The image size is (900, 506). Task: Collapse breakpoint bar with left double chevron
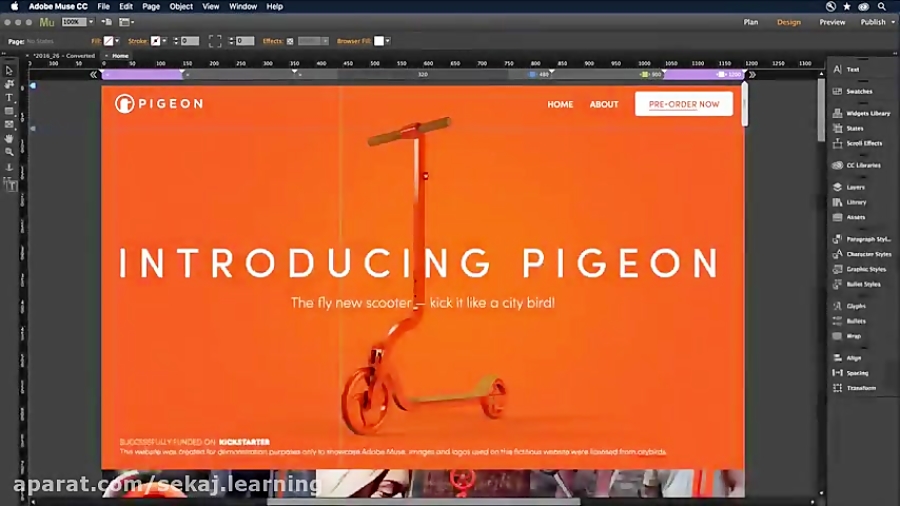(x=94, y=75)
